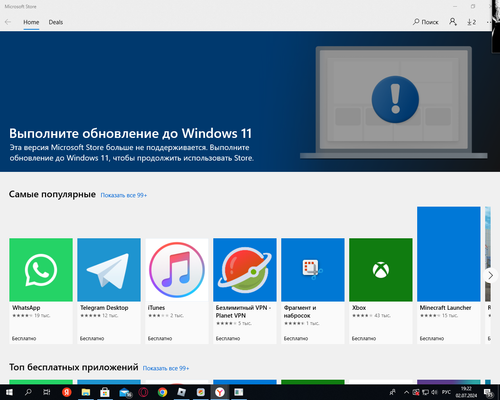The height and width of the screenshot is (400, 500).
Task: Click Показать все 99+ next to Самые популярные
Action: pyautogui.click(x=124, y=195)
